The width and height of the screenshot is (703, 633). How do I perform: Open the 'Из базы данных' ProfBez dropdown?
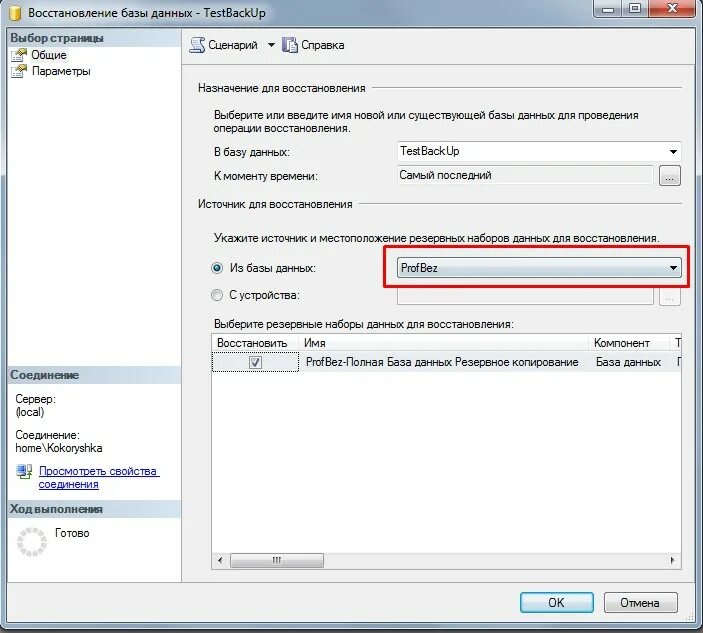[x=539, y=268]
